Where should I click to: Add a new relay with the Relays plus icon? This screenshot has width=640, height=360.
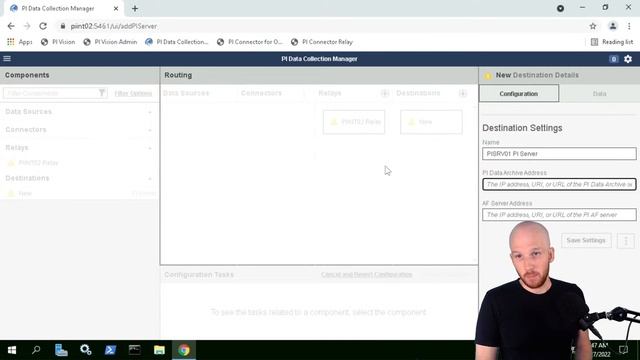pos(384,93)
